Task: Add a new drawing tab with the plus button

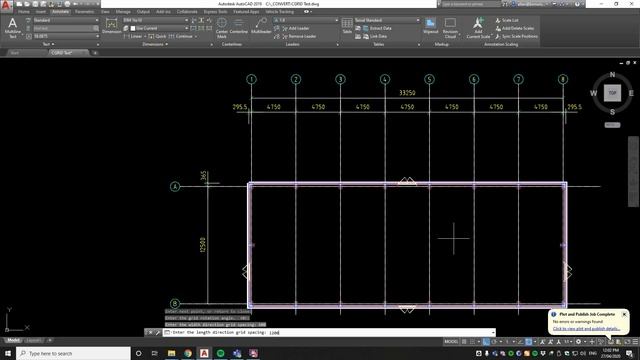Action: tap(95, 53)
